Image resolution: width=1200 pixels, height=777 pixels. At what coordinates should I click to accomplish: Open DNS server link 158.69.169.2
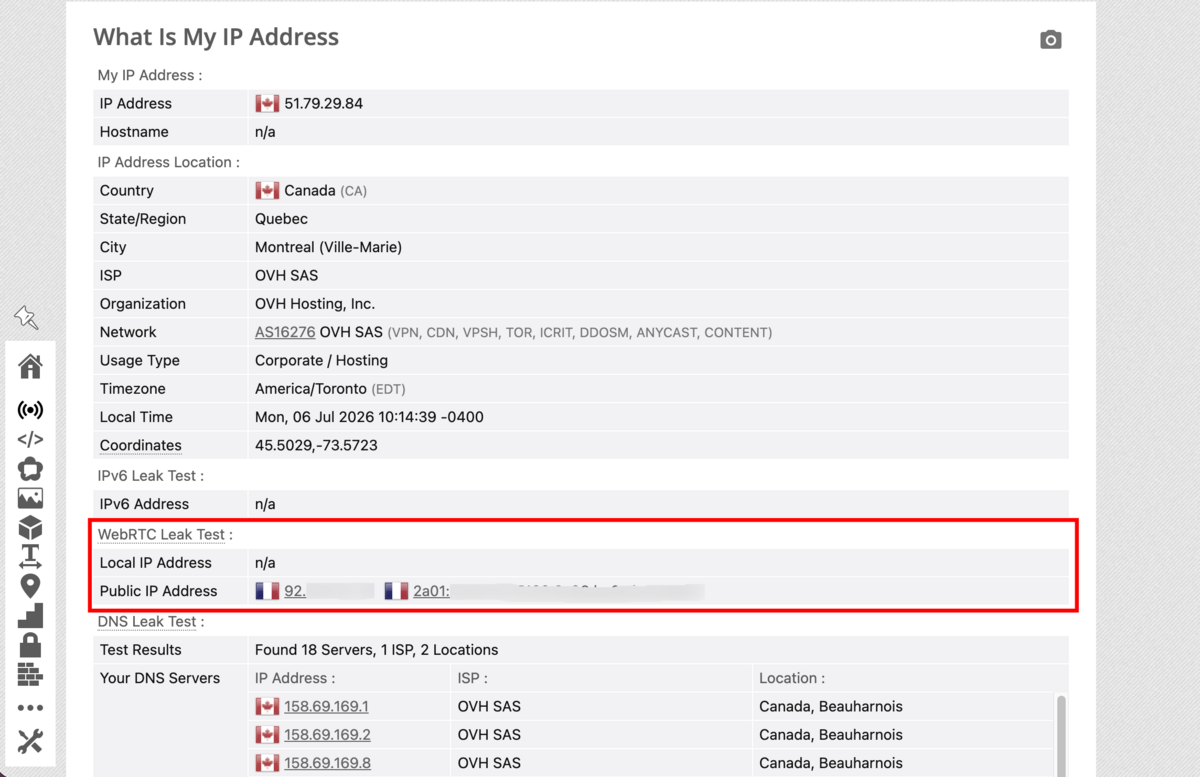[327, 734]
